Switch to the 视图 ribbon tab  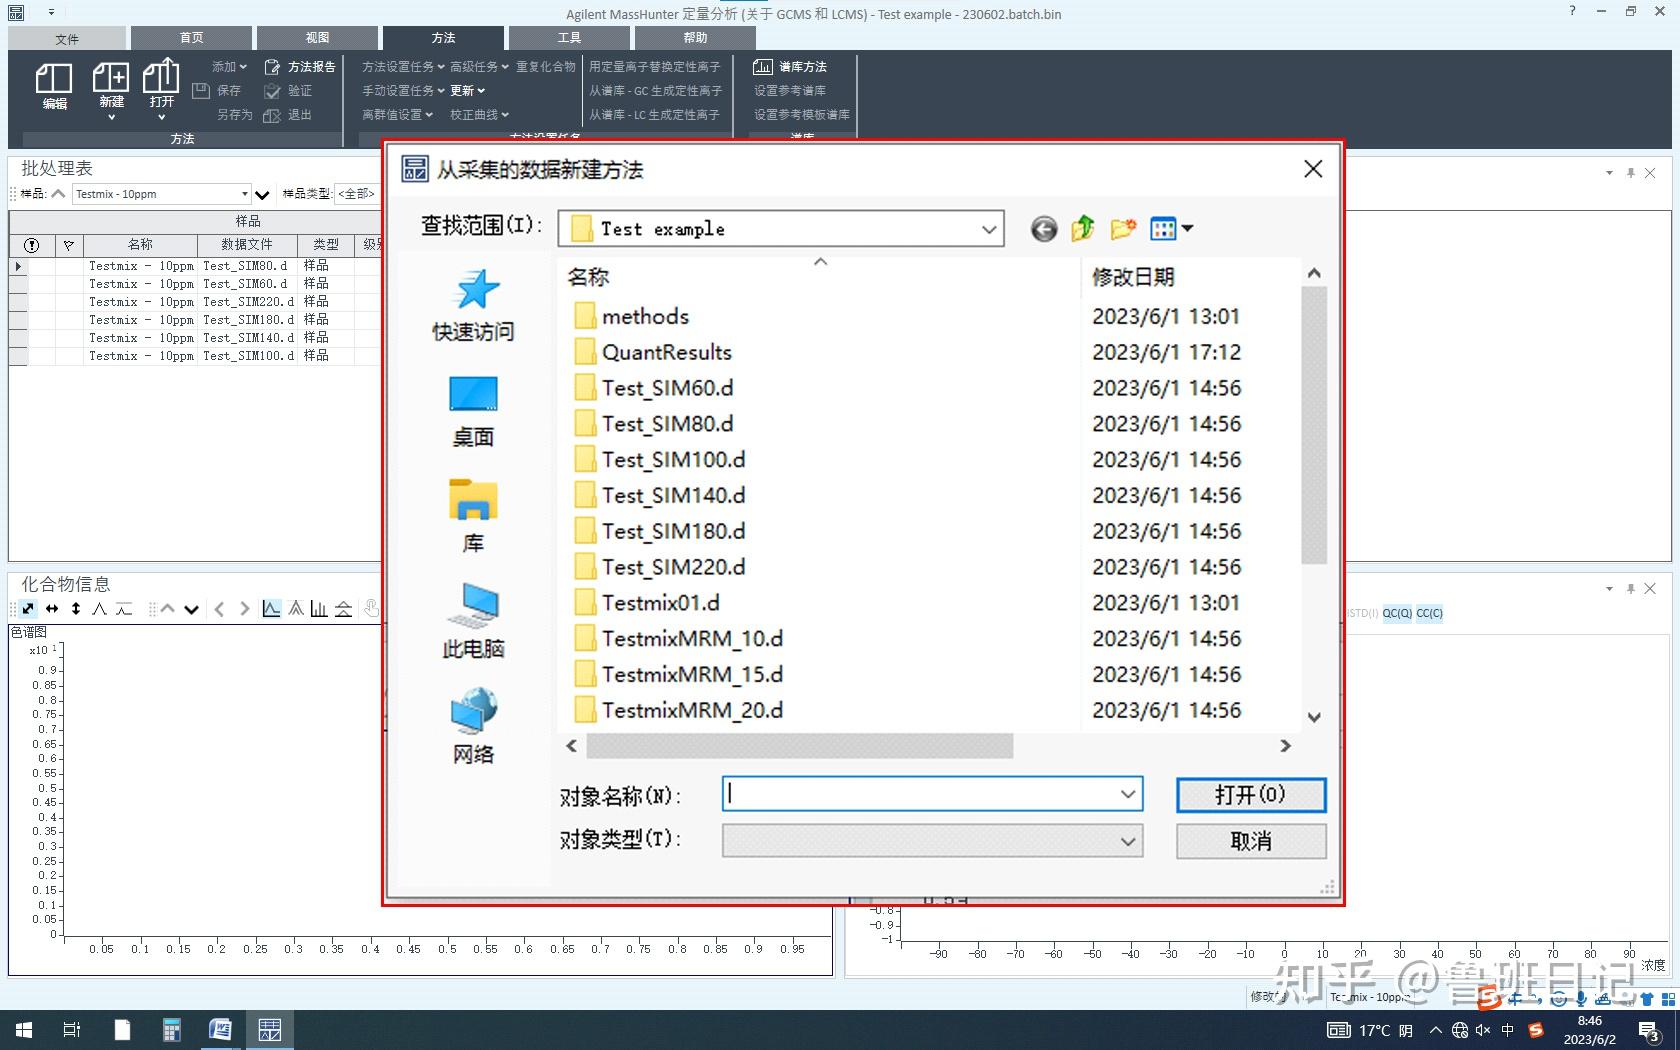317,38
